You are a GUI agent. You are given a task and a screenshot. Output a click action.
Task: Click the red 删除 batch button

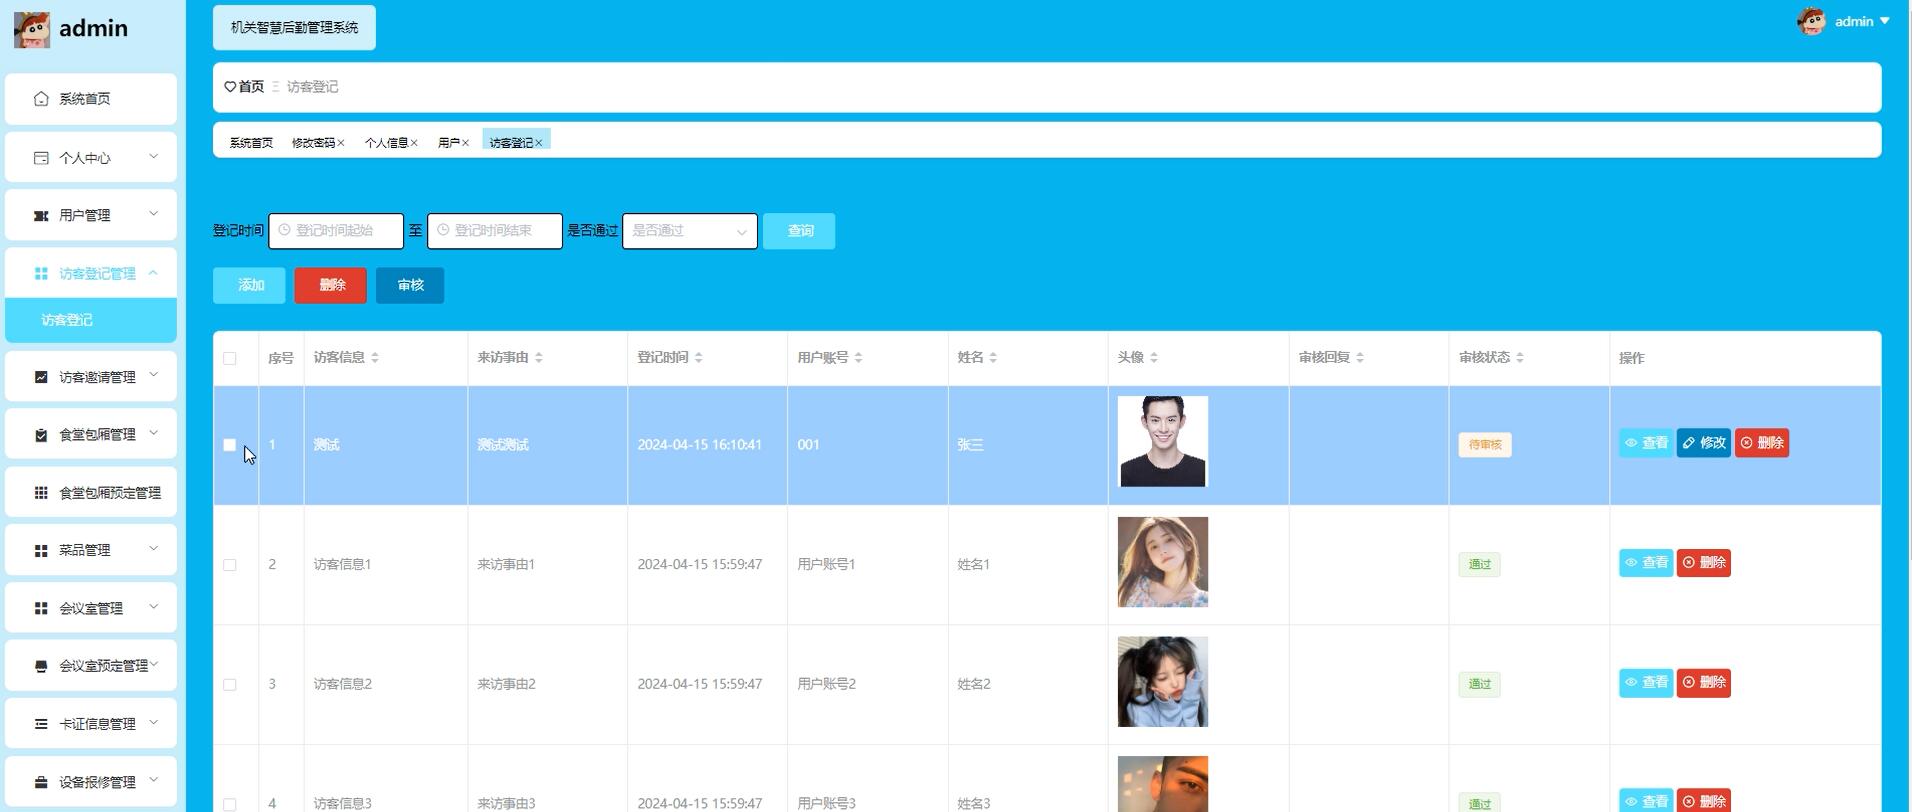330,286
